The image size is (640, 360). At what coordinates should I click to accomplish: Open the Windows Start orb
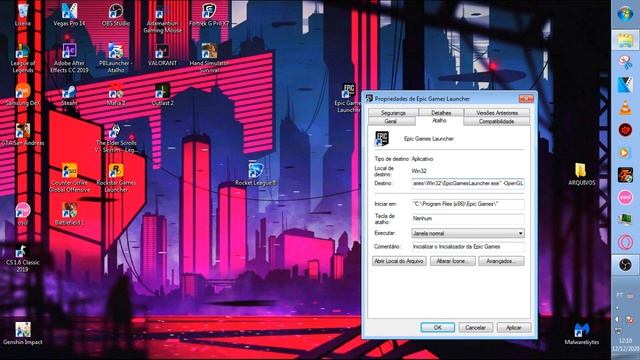coord(625,13)
